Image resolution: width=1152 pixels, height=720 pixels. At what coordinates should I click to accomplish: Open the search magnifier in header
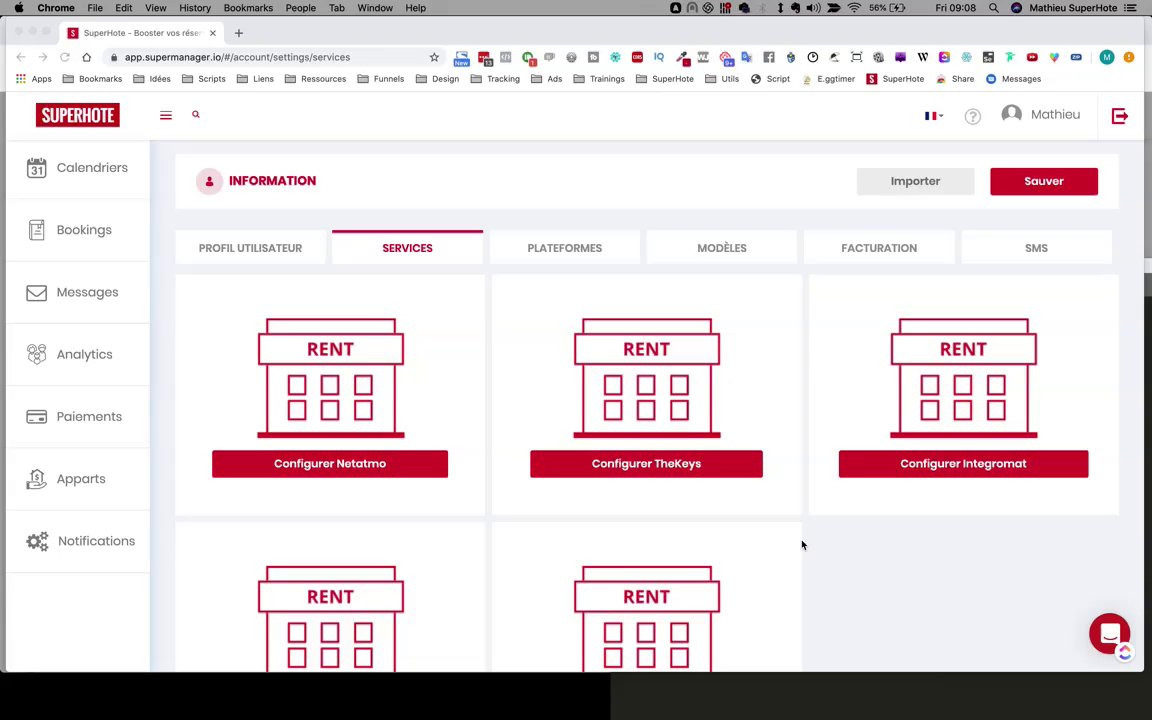coord(195,115)
